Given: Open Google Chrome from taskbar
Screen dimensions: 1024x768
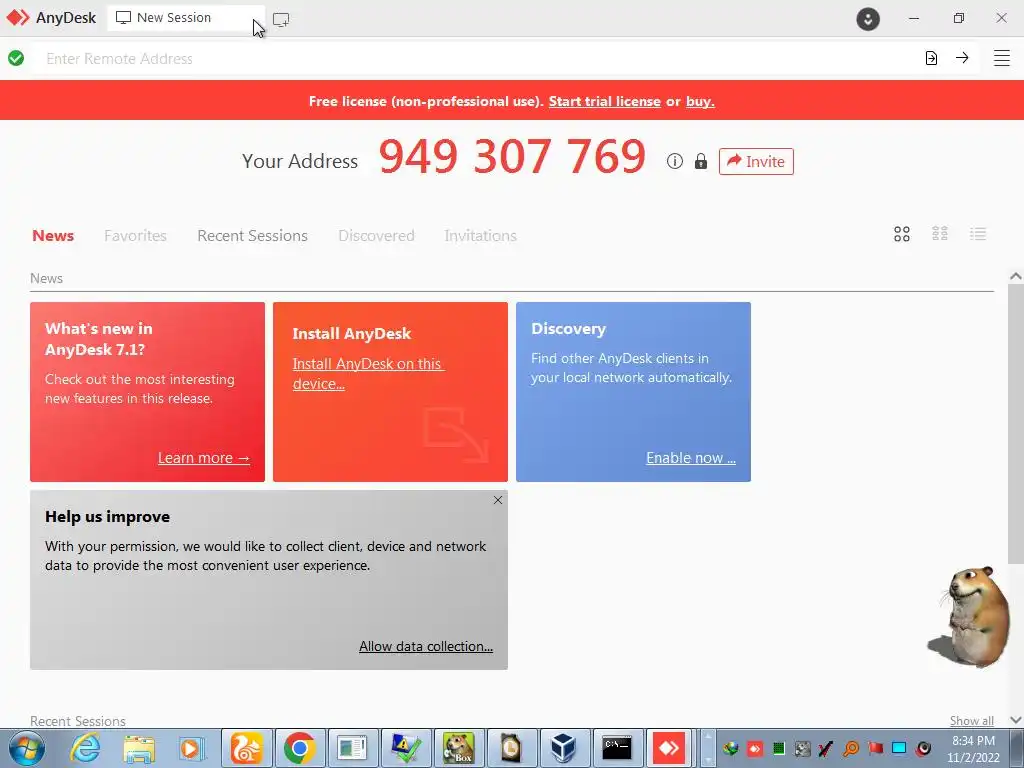Looking at the screenshot, I should pyautogui.click(x=300, y=748).
